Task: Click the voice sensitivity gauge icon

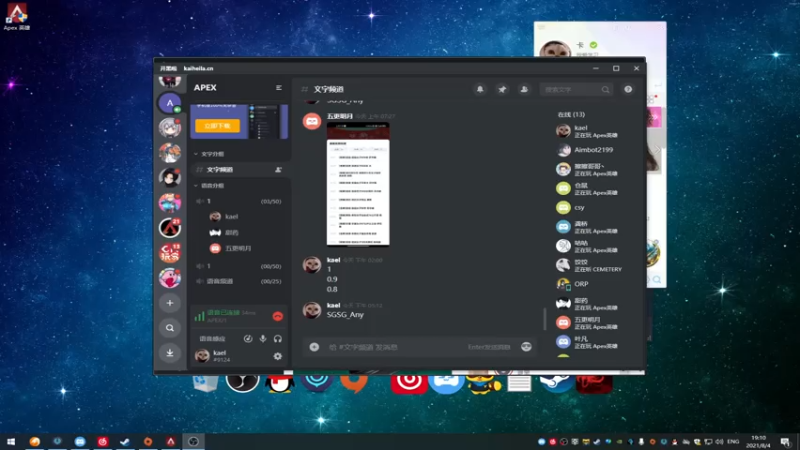Action: coord(247,339)
